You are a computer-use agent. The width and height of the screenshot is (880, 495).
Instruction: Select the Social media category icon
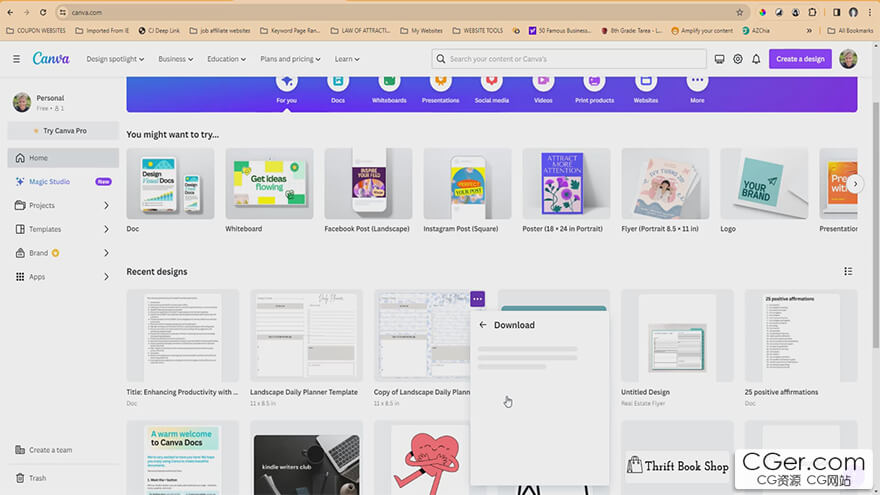coord(492,82)
